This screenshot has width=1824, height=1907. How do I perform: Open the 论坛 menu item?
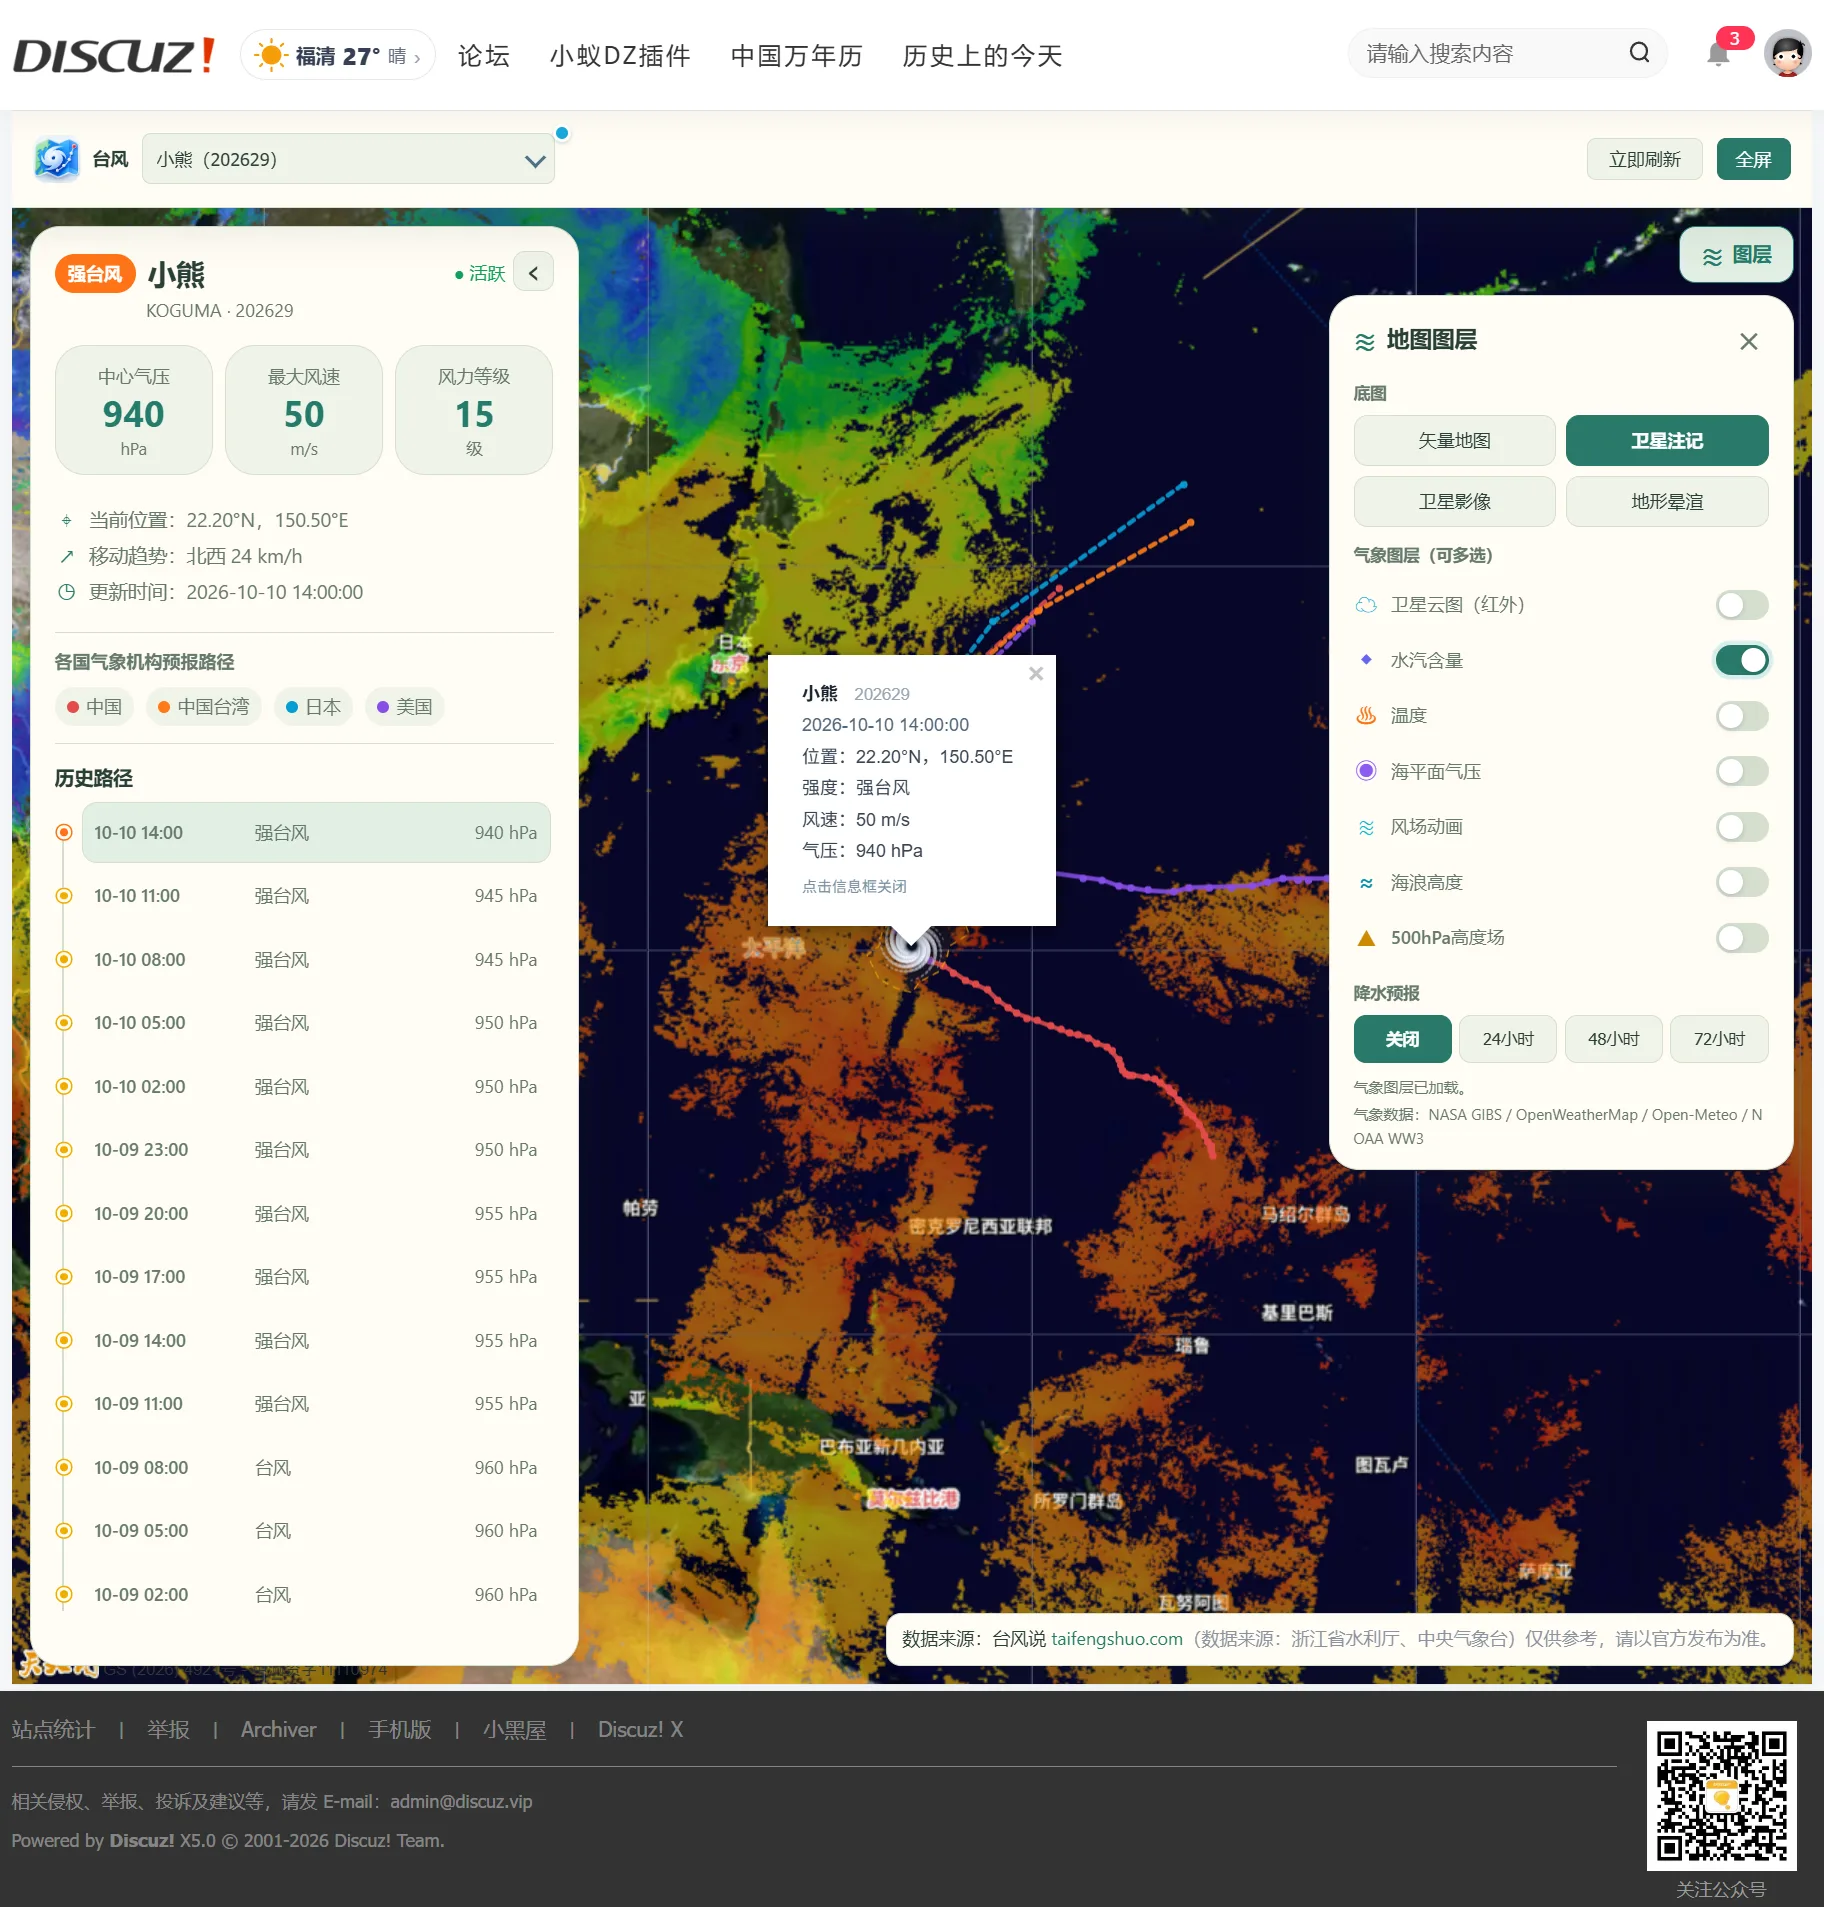tap(484, 55)
